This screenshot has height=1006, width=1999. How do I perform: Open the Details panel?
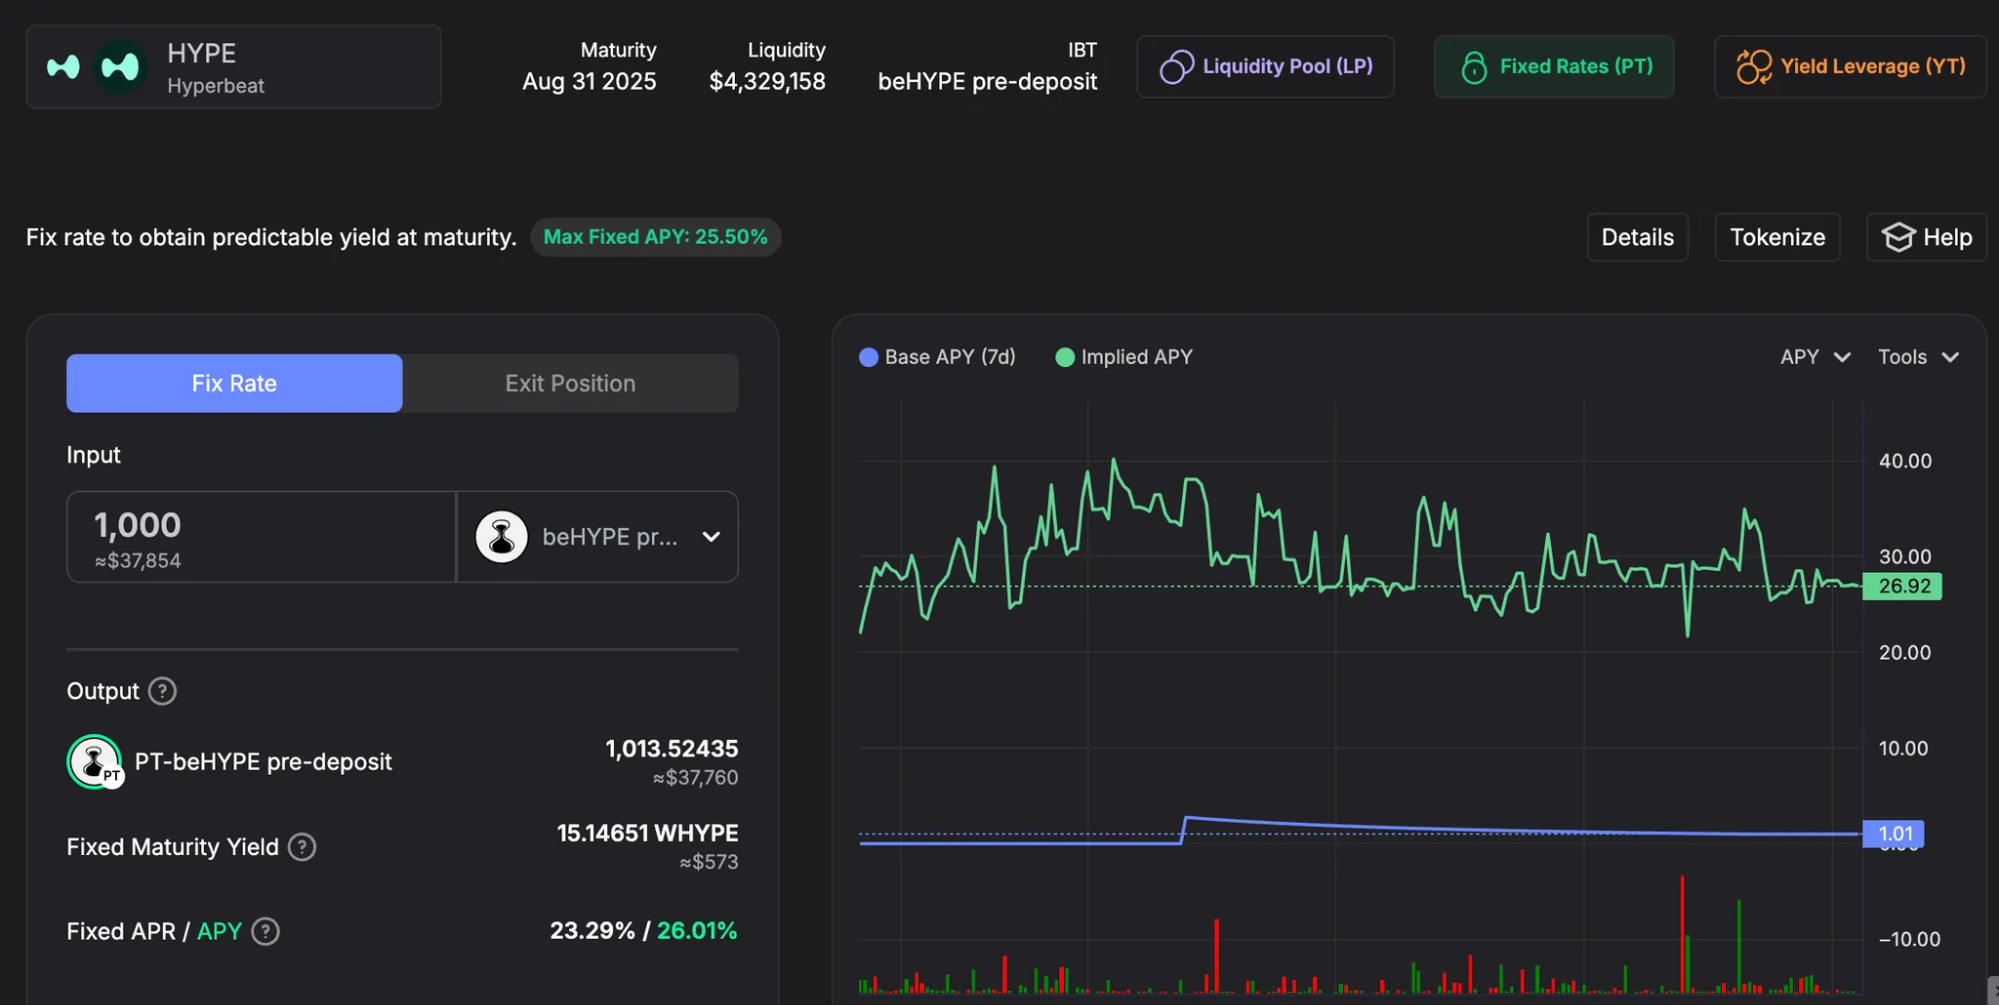[1637, 237]
